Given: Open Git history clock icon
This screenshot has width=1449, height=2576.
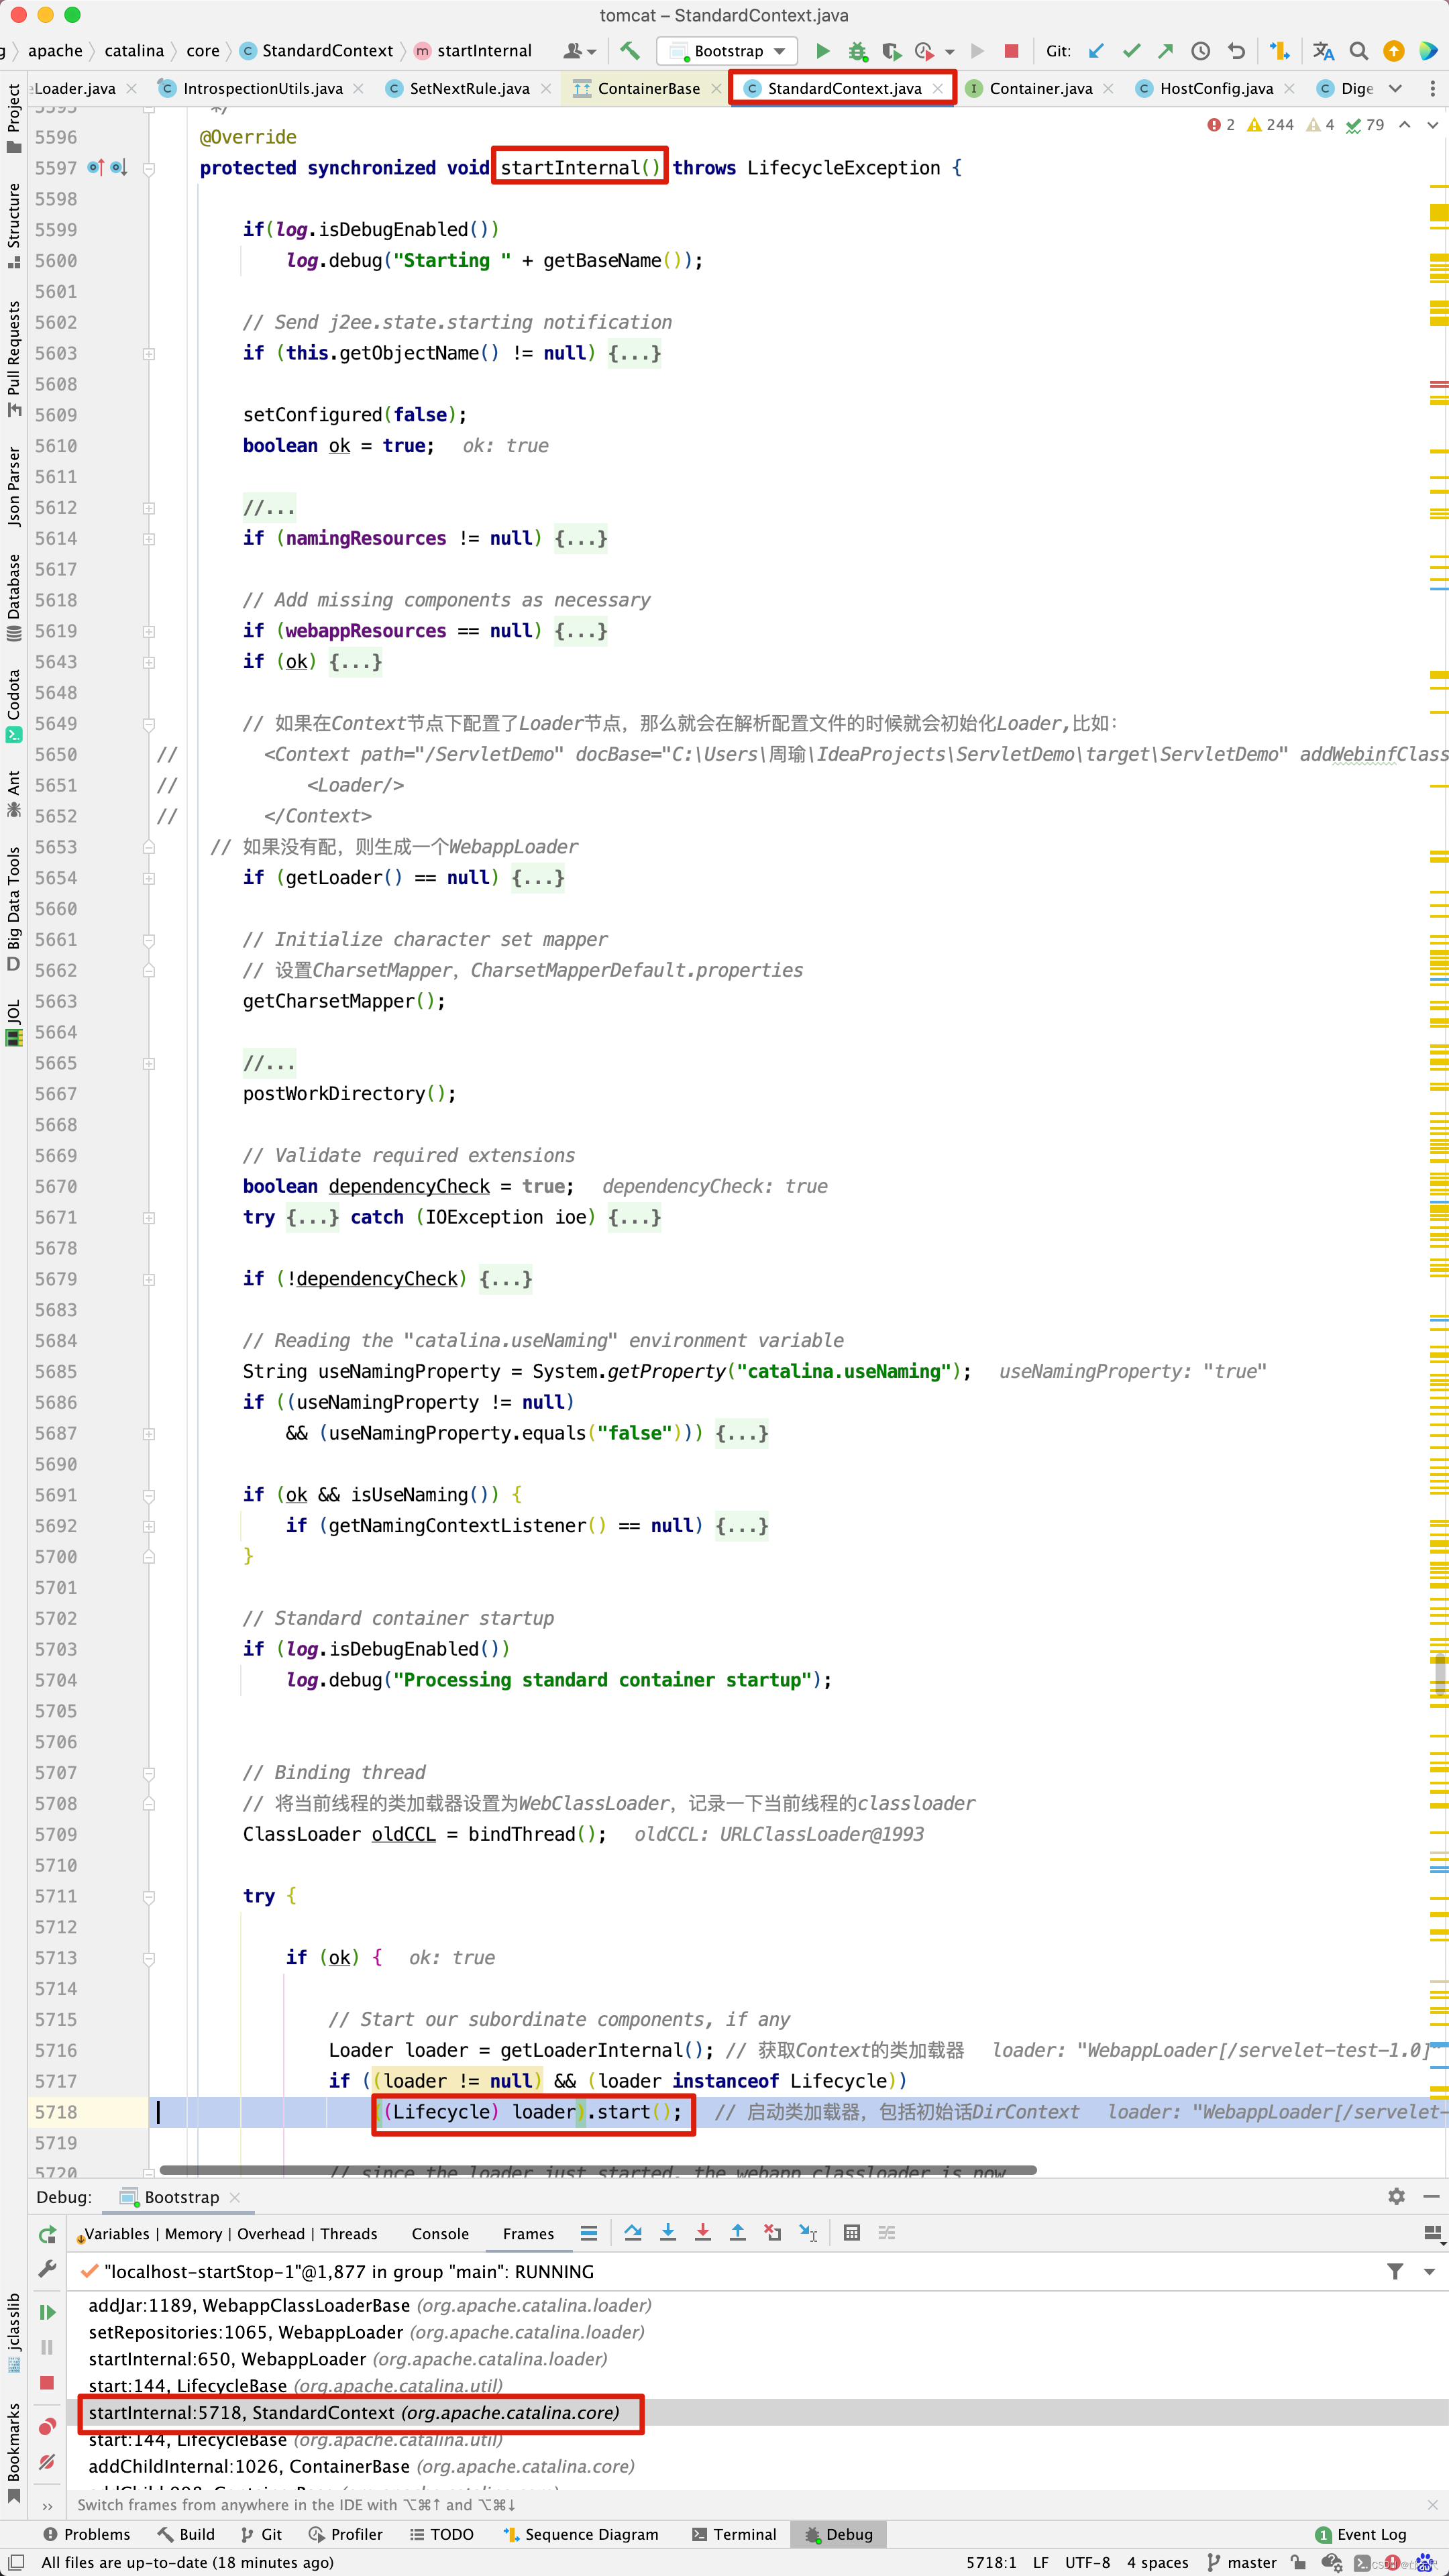Looking at the screenshot, I should click(x=1200, y=50).
